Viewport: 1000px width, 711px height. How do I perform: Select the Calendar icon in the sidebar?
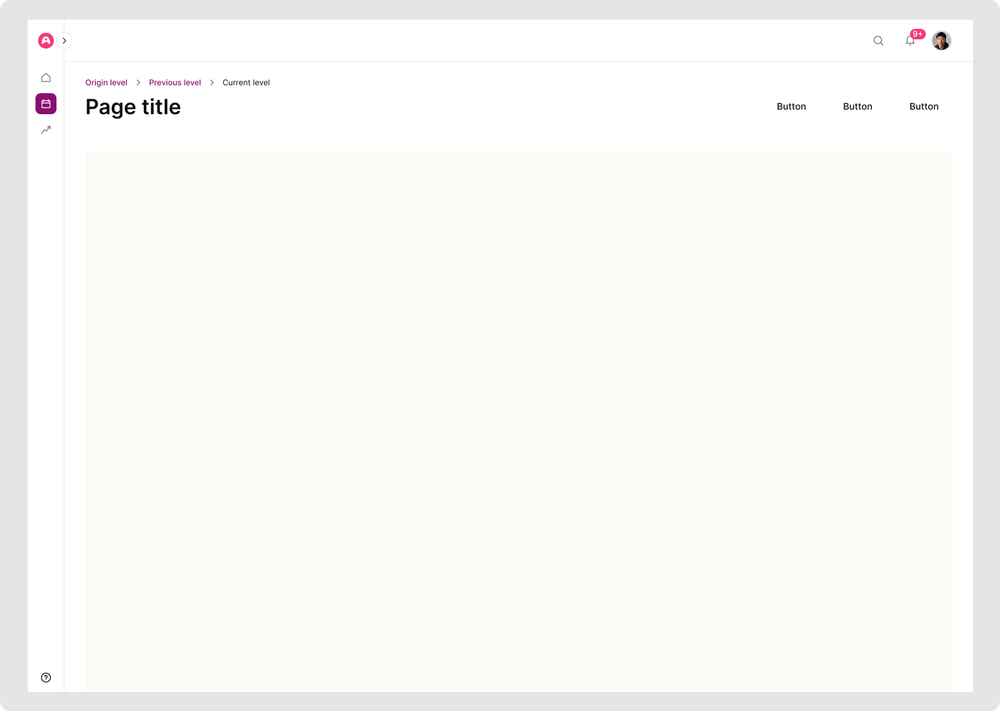(x=45, y=103)
